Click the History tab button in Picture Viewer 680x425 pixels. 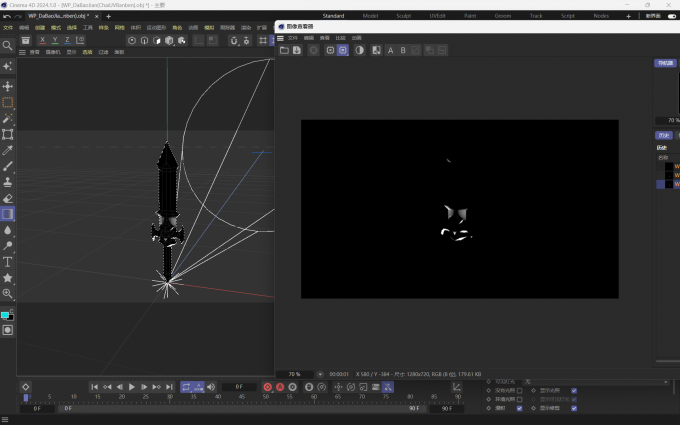[664, 135]
